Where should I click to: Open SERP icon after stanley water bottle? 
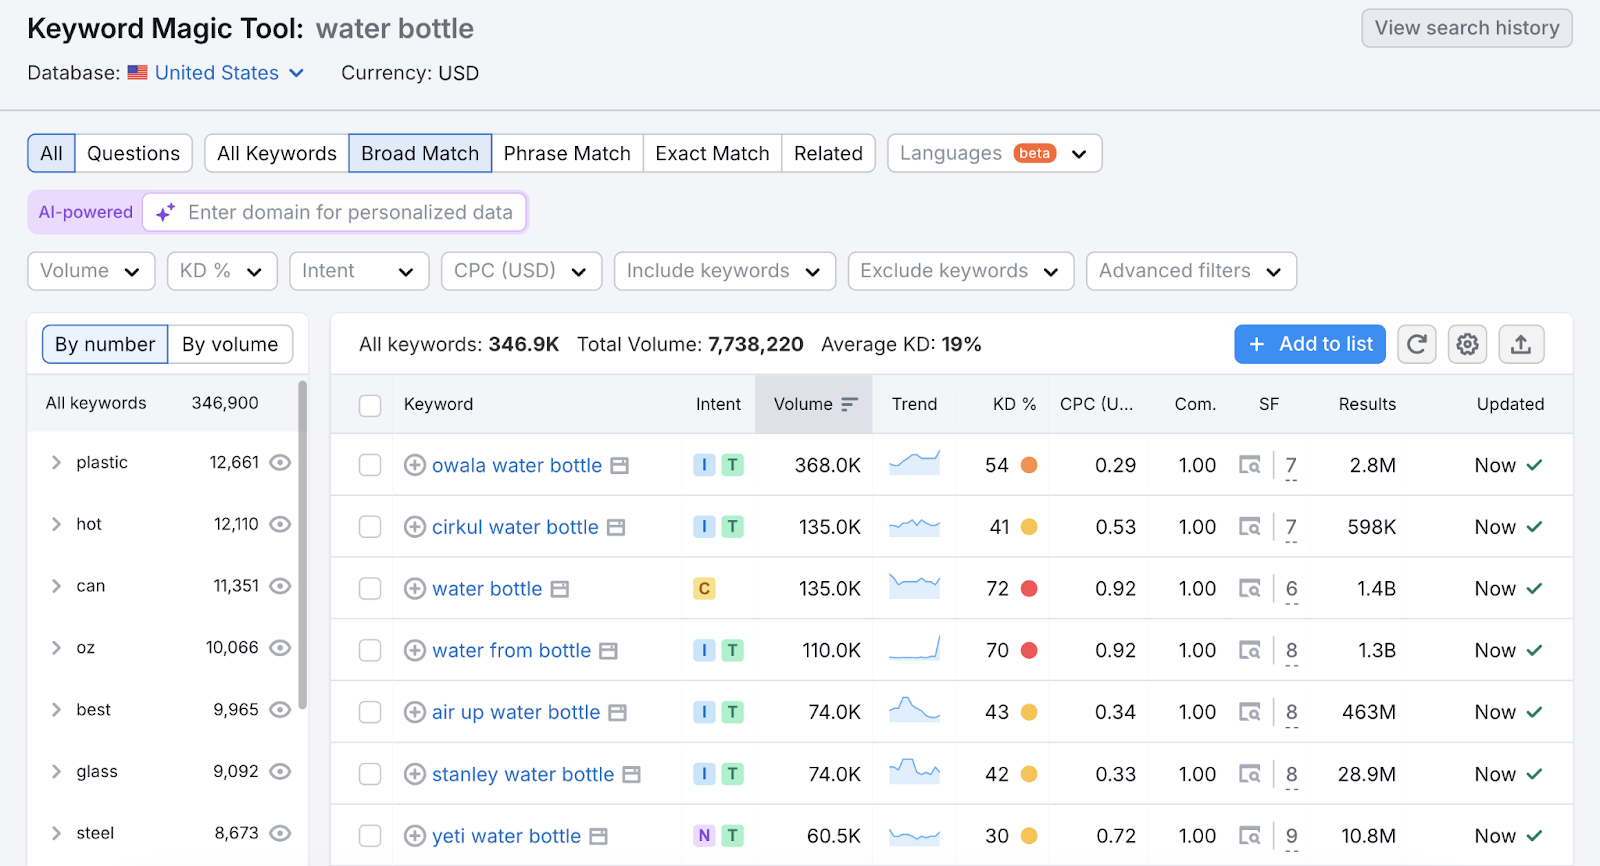tap(631, 775)
